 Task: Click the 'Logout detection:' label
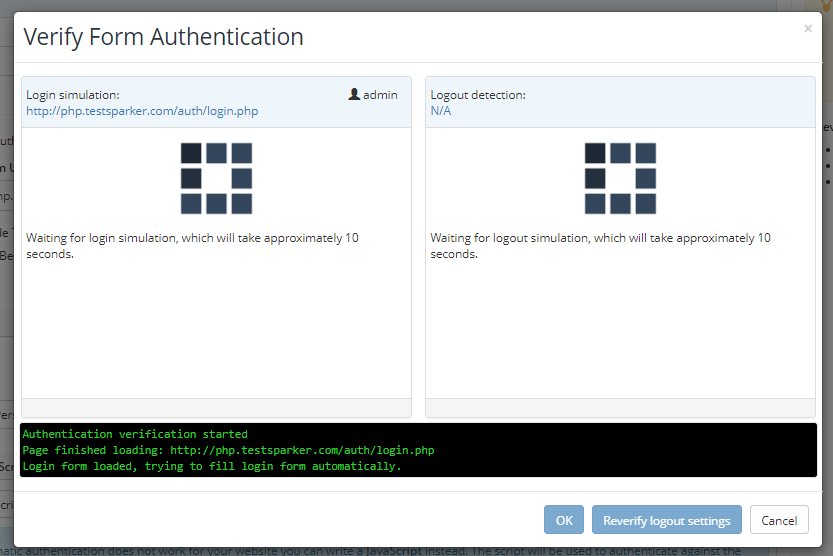coord(478,95)
